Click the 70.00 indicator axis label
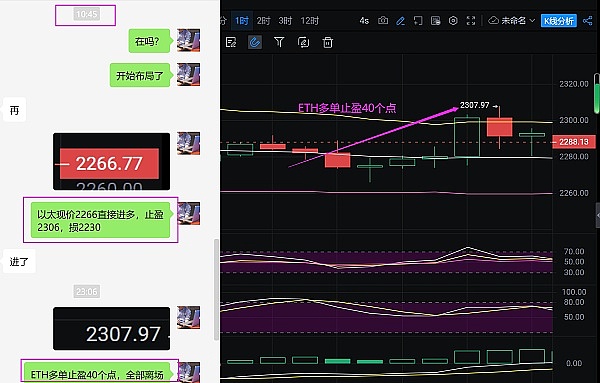 pyautogui.click(x=574, y=251)
